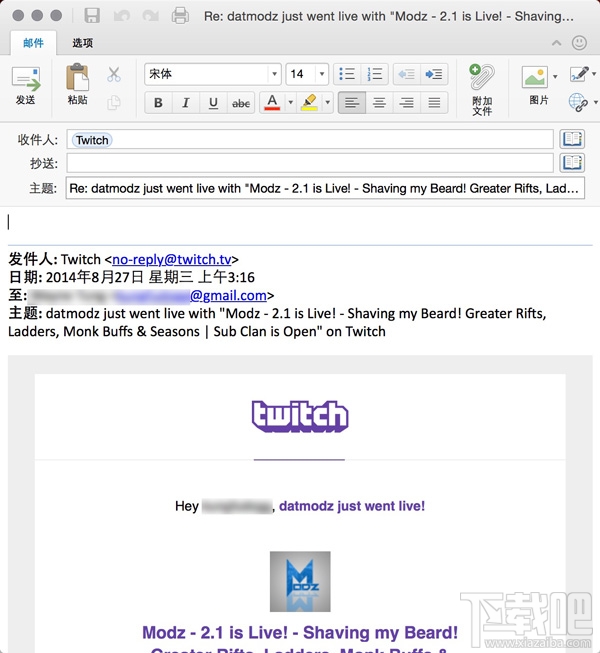Center the text

point(379,102)
